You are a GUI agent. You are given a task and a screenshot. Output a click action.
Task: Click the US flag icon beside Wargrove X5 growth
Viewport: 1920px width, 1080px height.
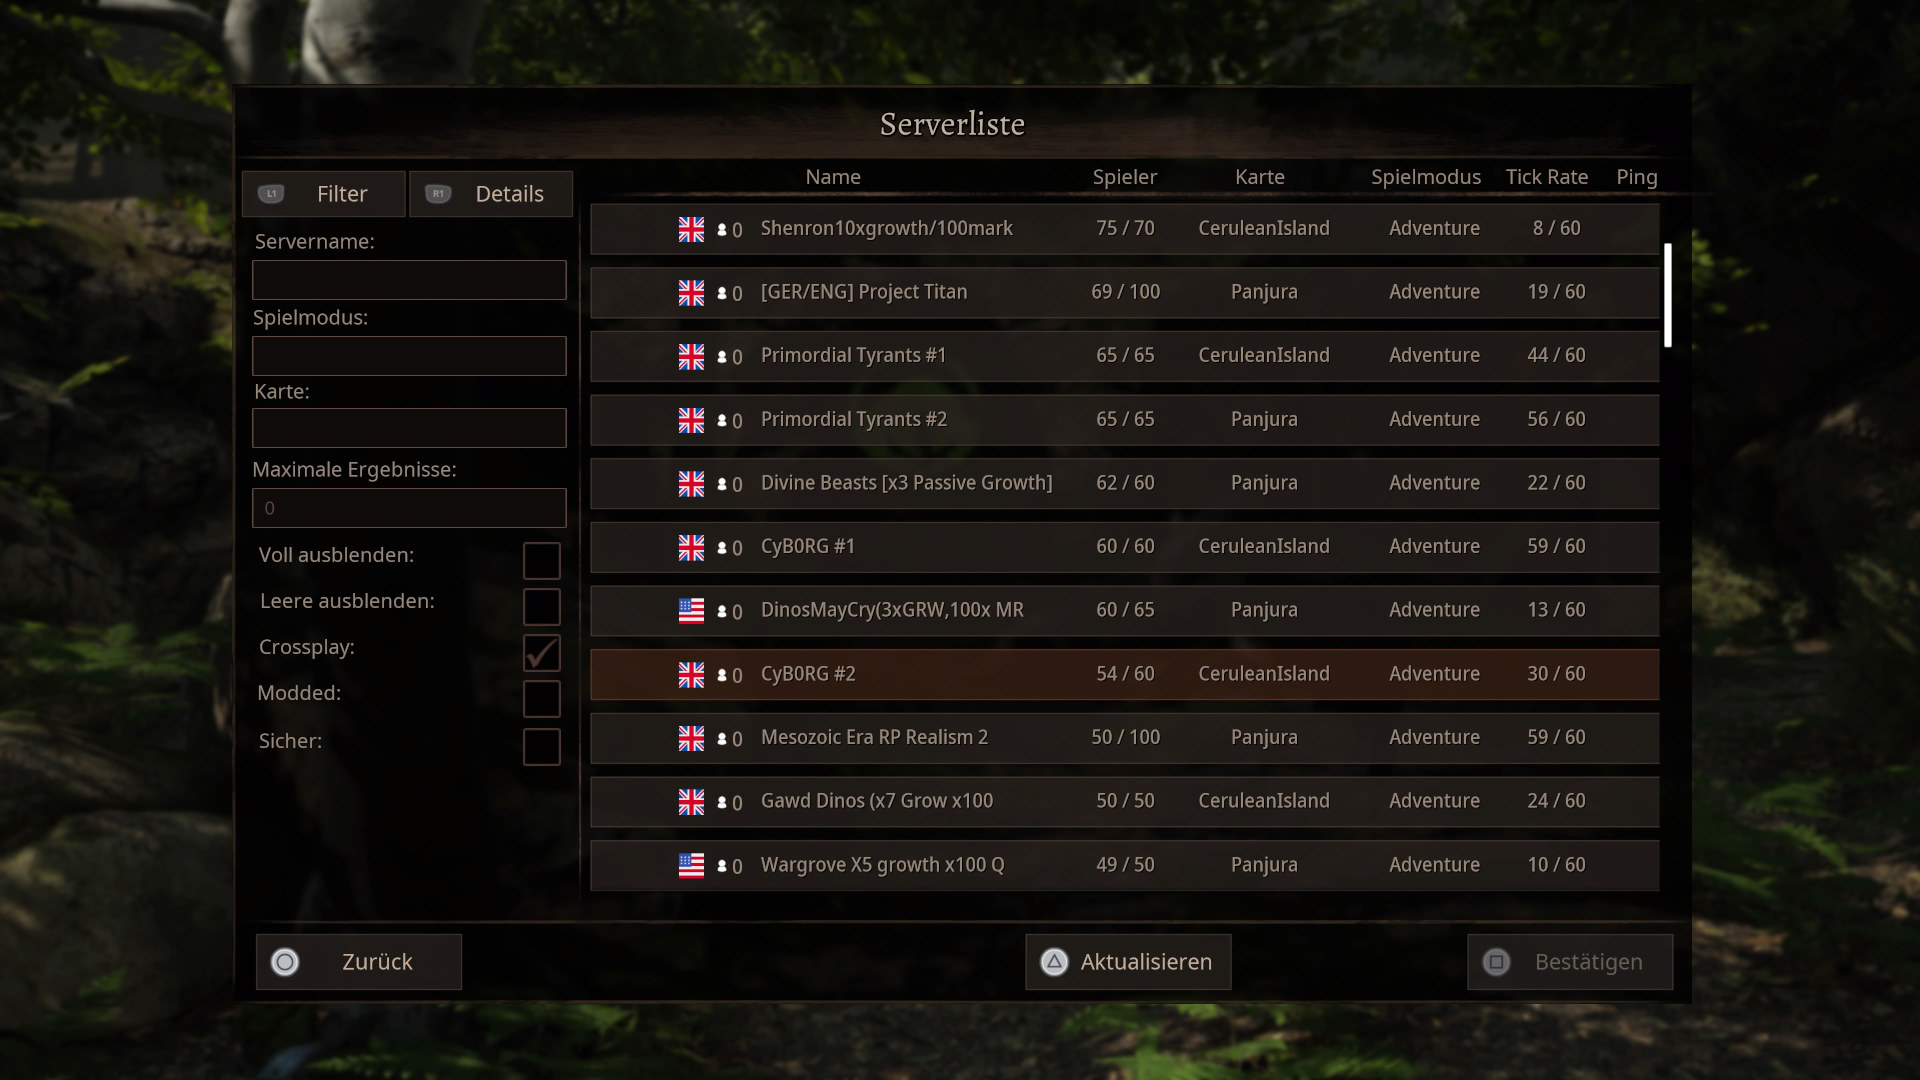691,866
